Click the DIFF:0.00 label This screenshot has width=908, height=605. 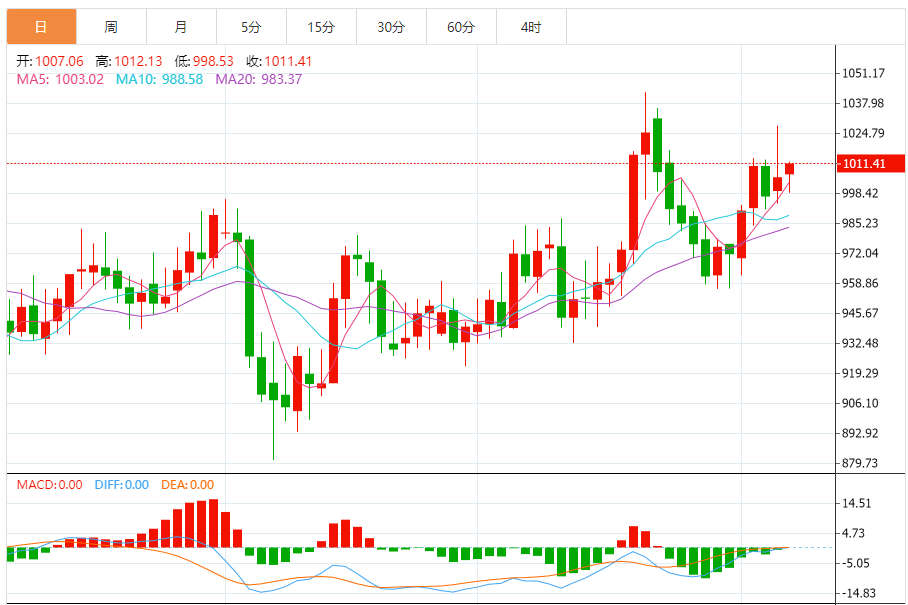[122, 485]
